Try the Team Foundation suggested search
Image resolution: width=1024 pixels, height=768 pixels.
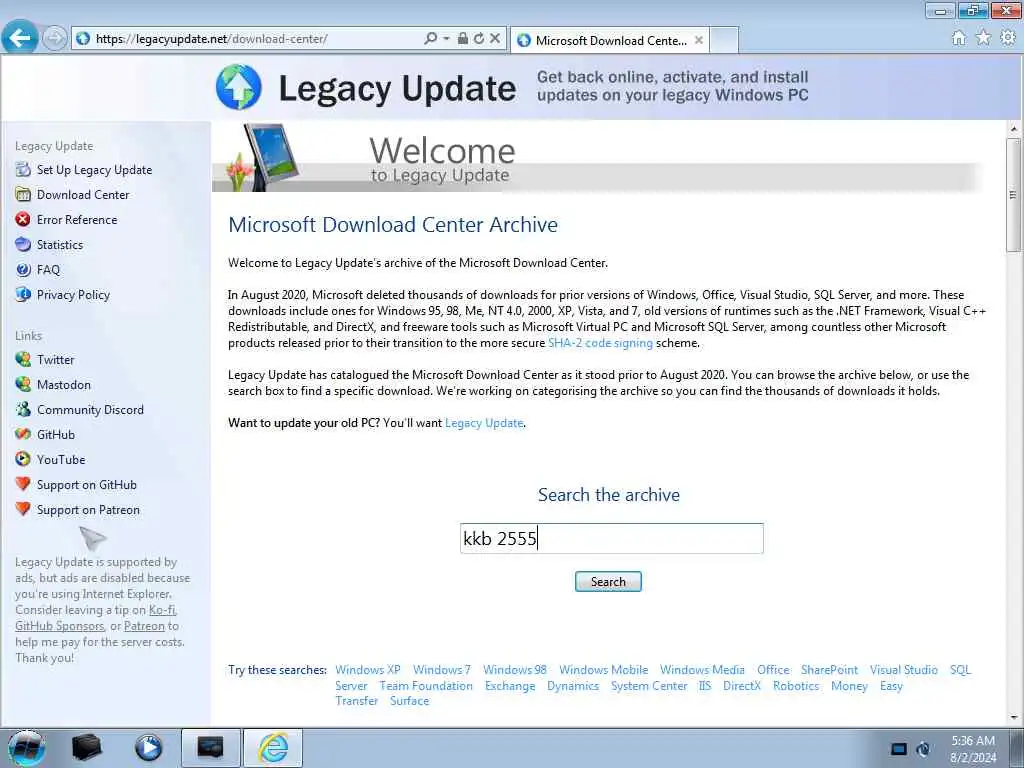tap(426, 686)
